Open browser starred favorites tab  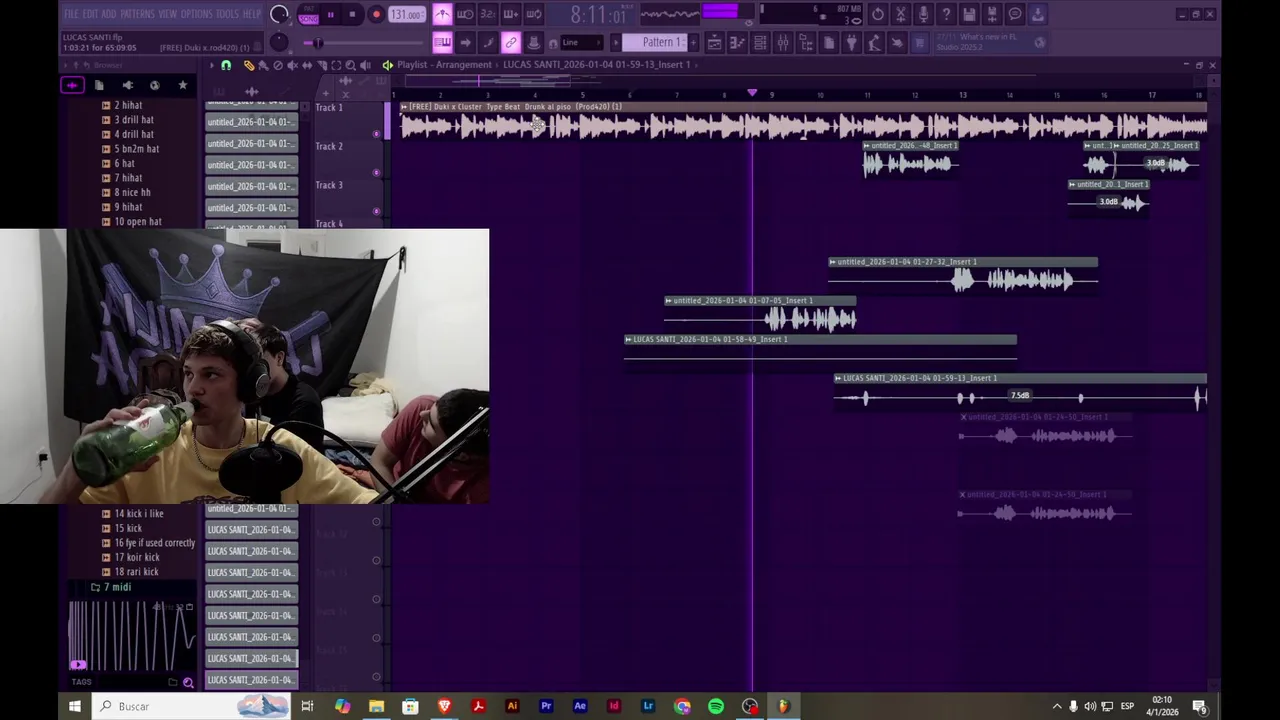tap(183, 85)
